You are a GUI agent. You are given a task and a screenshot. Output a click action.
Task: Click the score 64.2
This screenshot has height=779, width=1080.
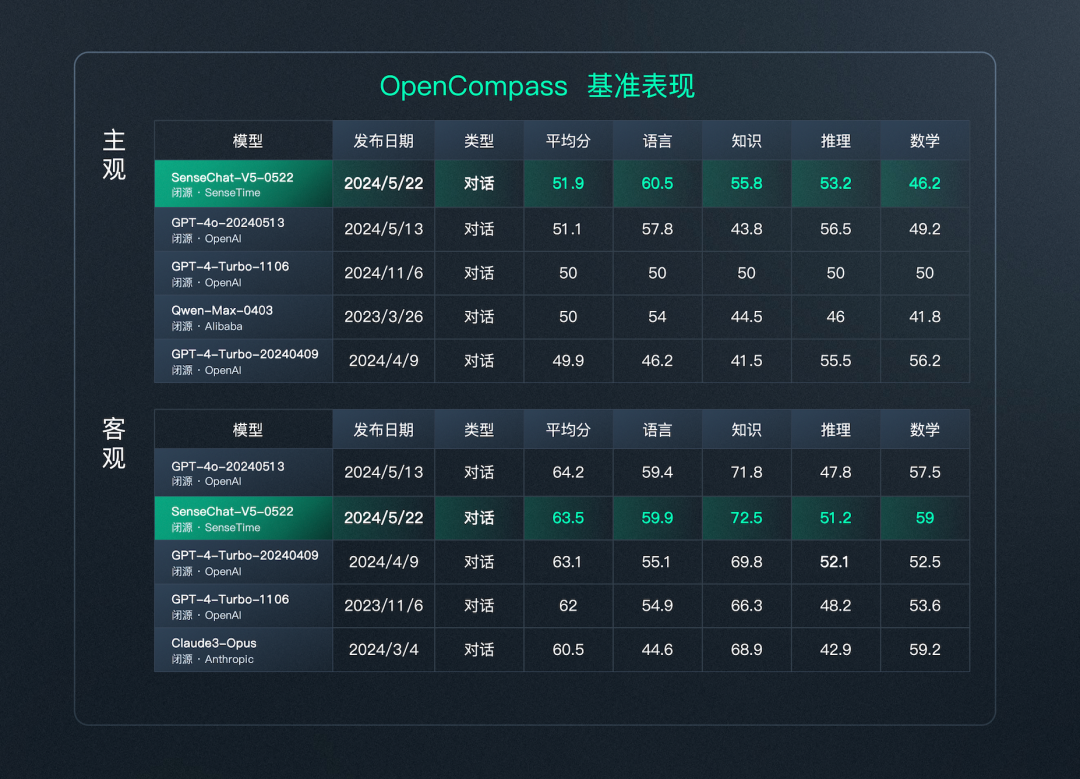[x=568, y=472]
